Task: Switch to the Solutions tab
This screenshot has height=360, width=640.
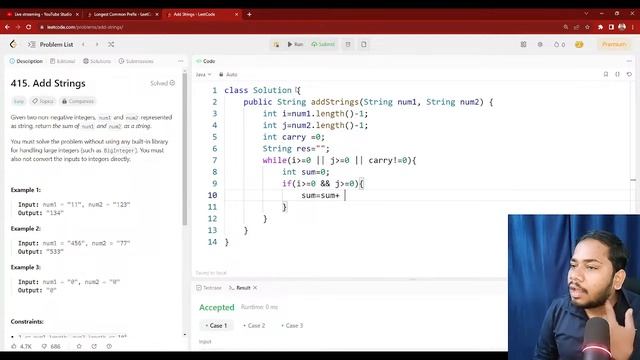Action: pyautogui.click(x=97, y=61)
